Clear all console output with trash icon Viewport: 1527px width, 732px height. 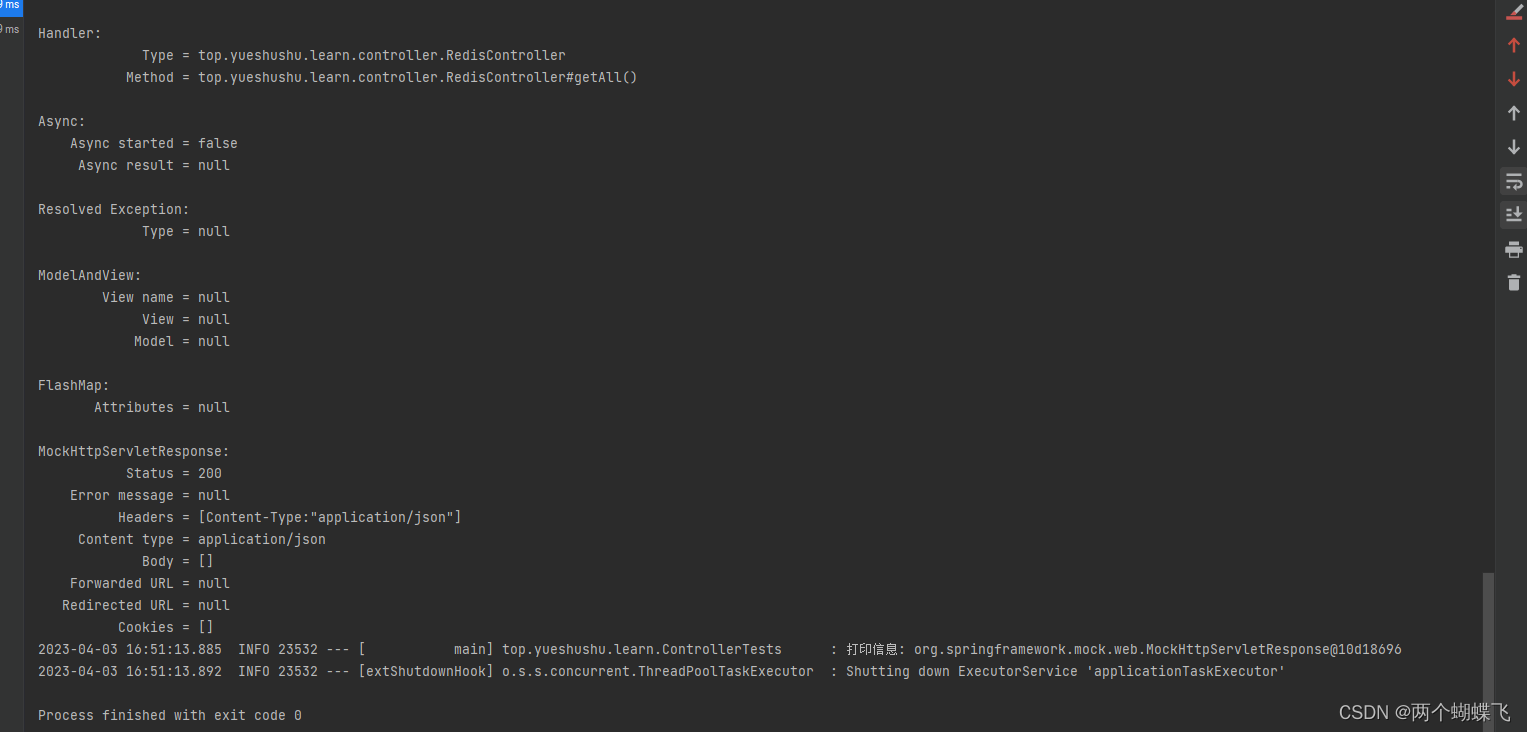[x=1513, y=283]
